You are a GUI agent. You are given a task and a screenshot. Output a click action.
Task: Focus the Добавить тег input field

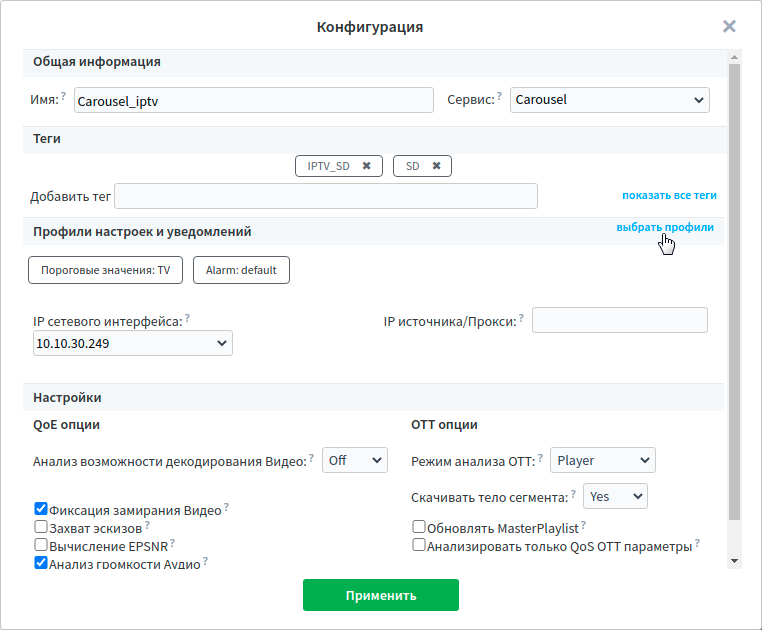[x=326, y=196]
